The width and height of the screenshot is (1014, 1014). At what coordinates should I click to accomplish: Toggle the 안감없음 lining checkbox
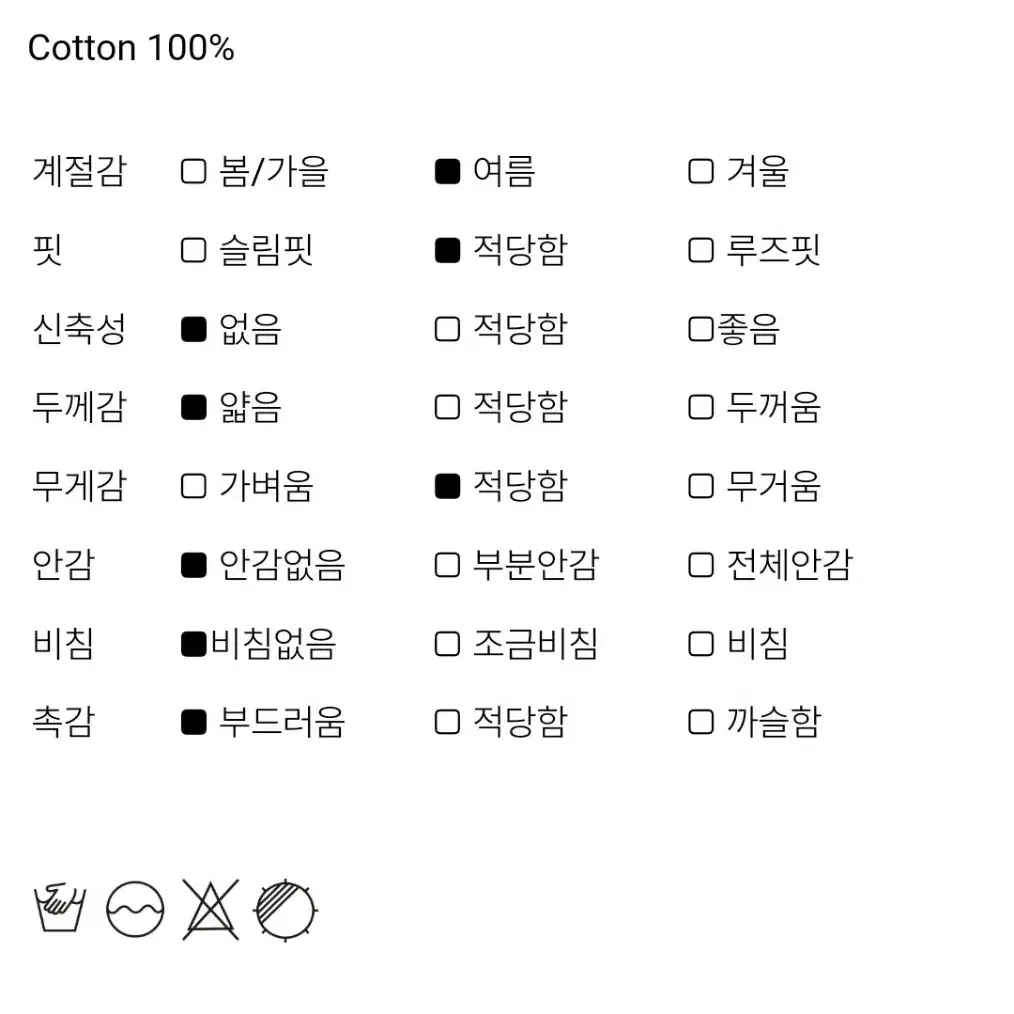pos(193,565)
